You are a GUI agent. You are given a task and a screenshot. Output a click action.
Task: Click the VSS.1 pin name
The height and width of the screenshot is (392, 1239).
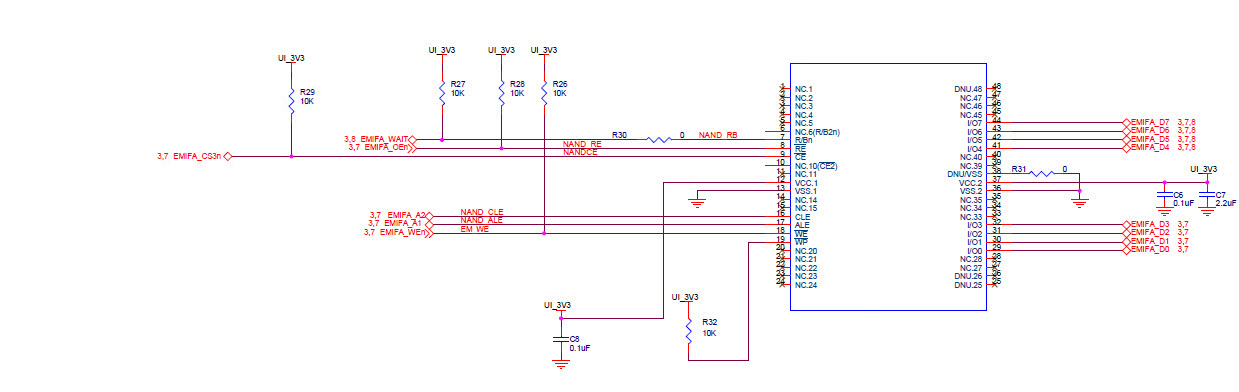click(x=806, y=191)
